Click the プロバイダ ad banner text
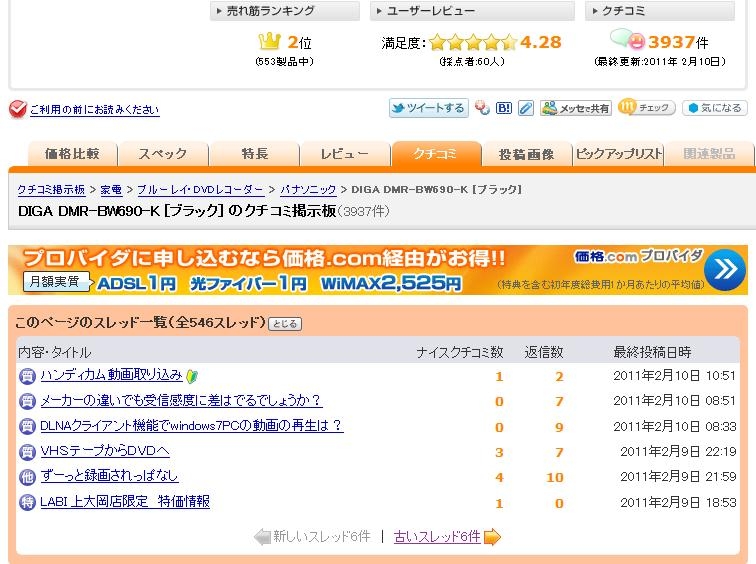The width and height of the screenshot is (756, 564). coord(264,258)
